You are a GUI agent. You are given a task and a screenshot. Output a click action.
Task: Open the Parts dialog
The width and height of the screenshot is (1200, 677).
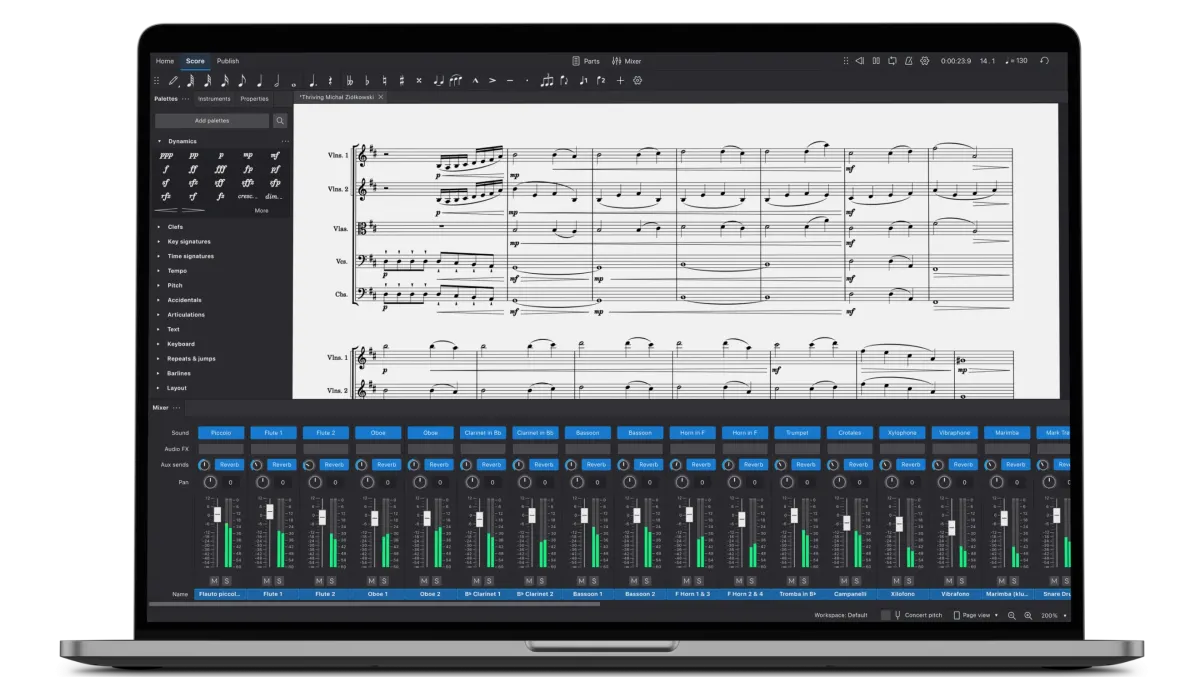tap(586, 61)
